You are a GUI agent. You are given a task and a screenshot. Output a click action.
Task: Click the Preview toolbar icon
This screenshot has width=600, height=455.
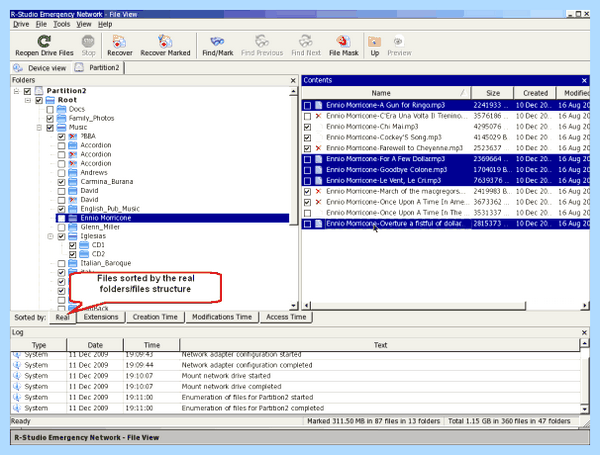399,41
